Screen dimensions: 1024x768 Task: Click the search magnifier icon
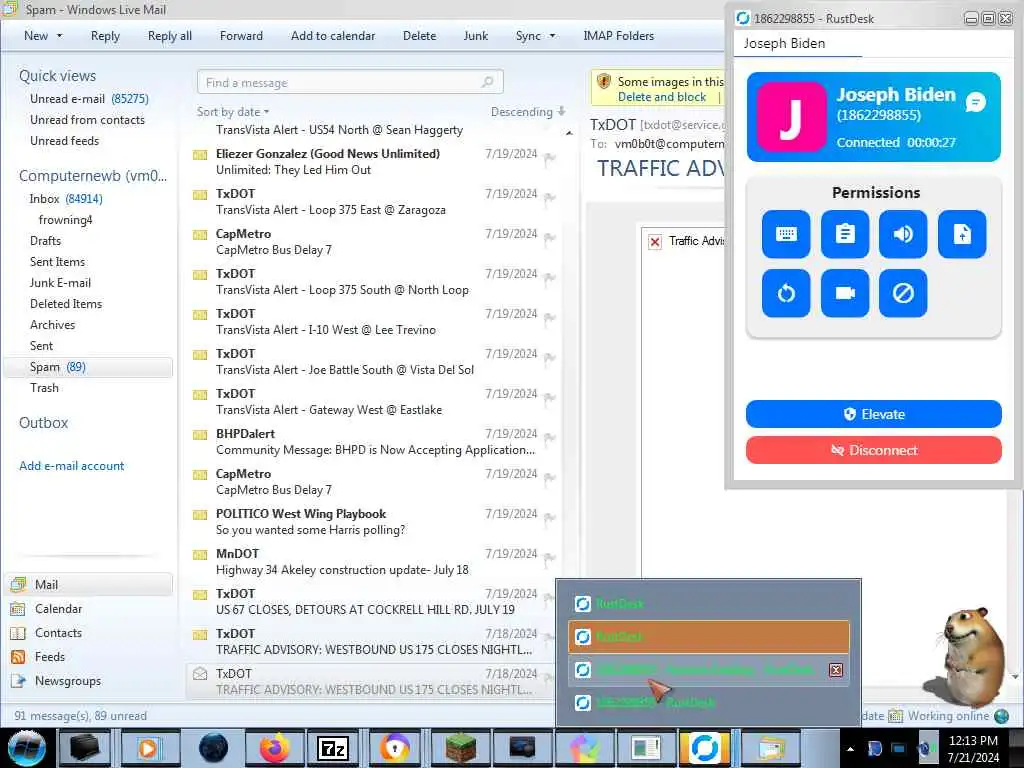click(487, 82)
